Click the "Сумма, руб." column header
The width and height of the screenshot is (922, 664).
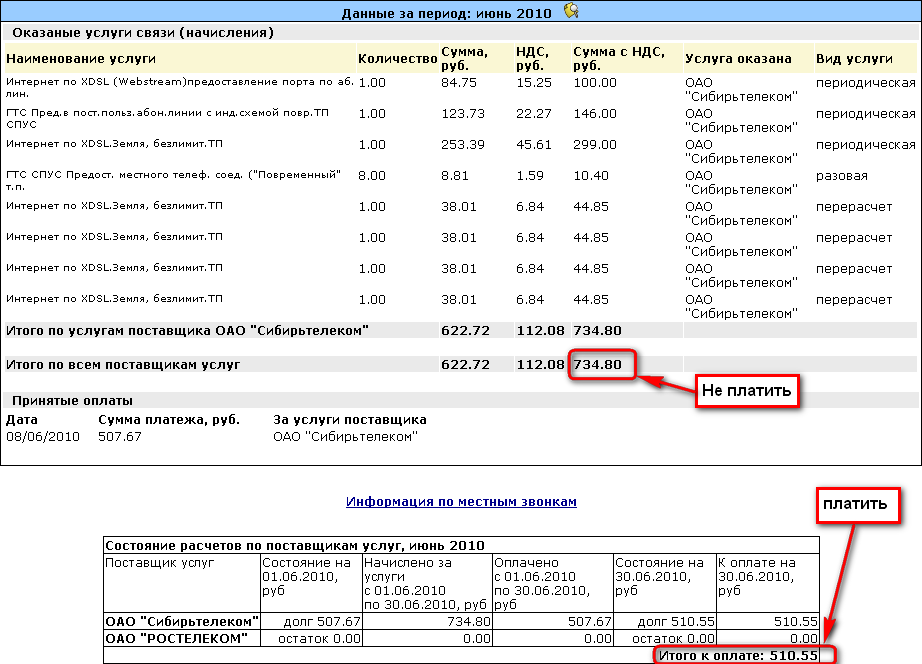tap(465, 58)
